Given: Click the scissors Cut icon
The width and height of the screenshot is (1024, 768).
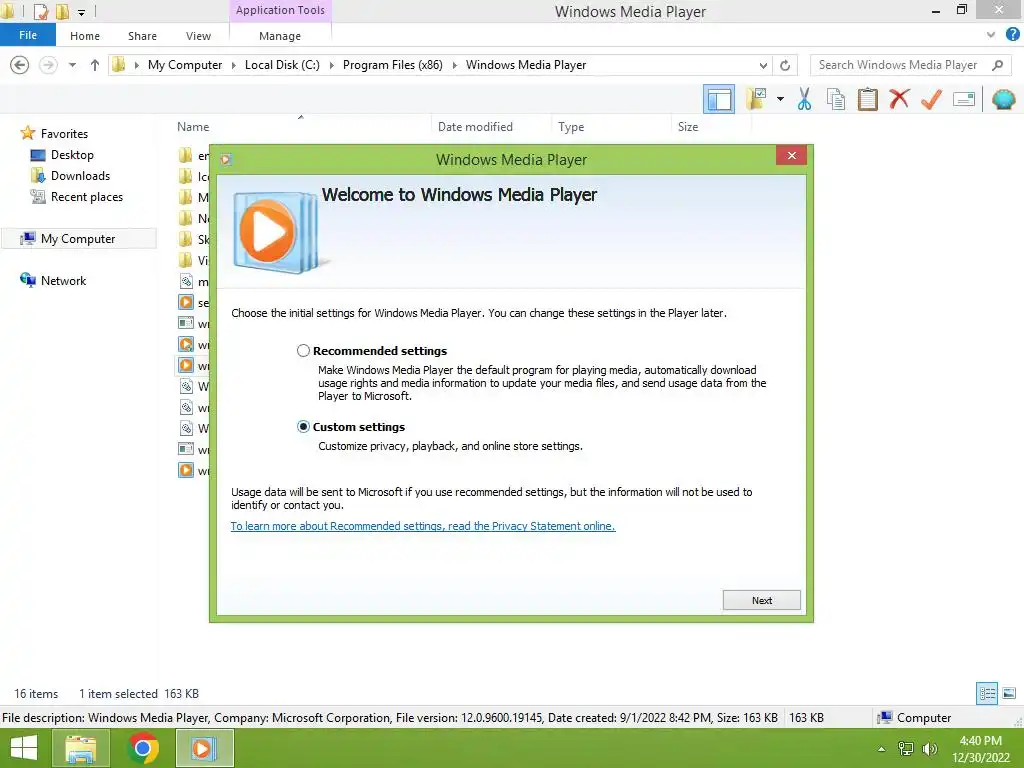Looking at the screenshot, I should point(805,99).
